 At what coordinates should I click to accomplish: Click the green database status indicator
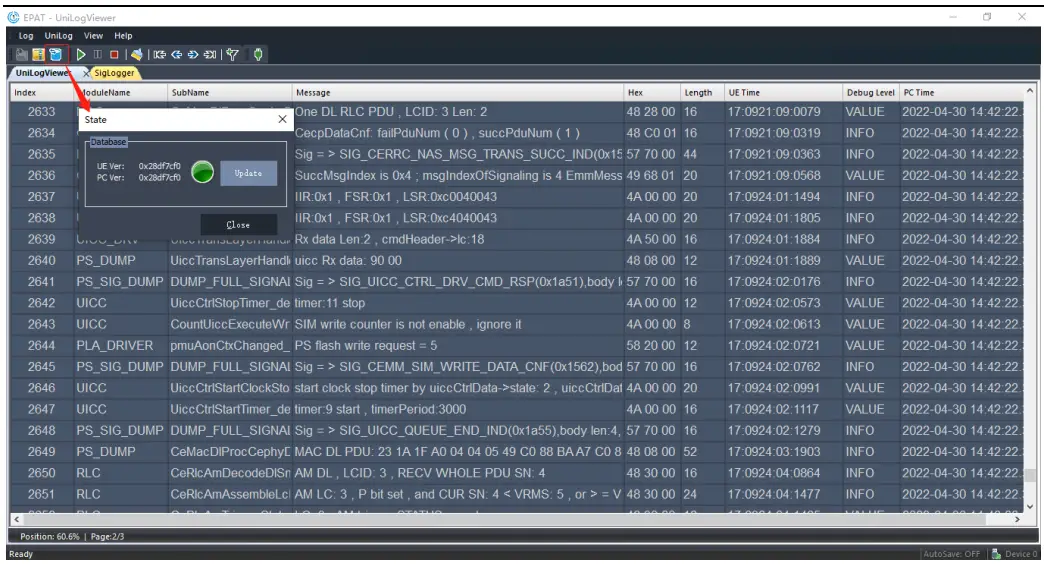pyautogui.click(x=202, y=172)
